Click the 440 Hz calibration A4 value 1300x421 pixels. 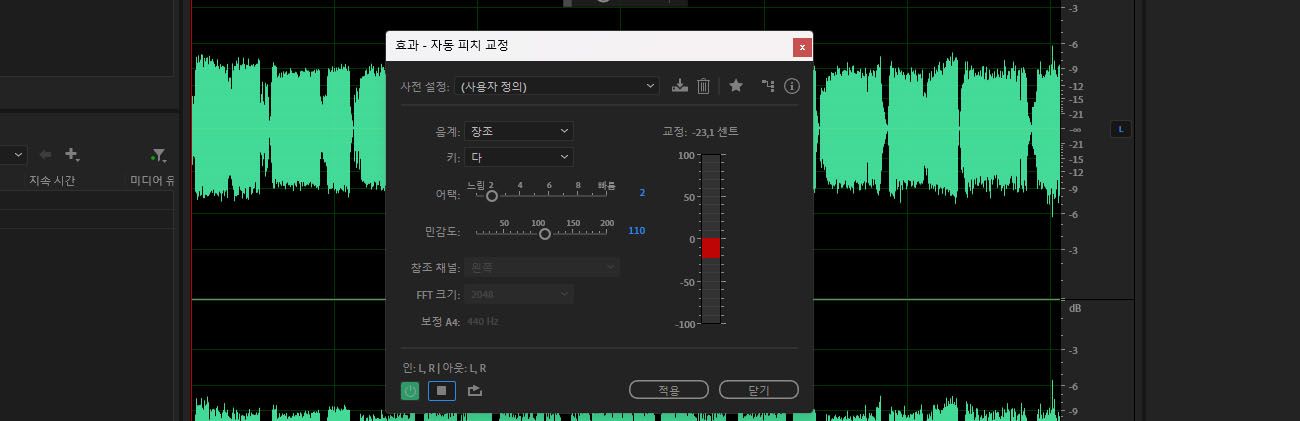pos(483,321)
